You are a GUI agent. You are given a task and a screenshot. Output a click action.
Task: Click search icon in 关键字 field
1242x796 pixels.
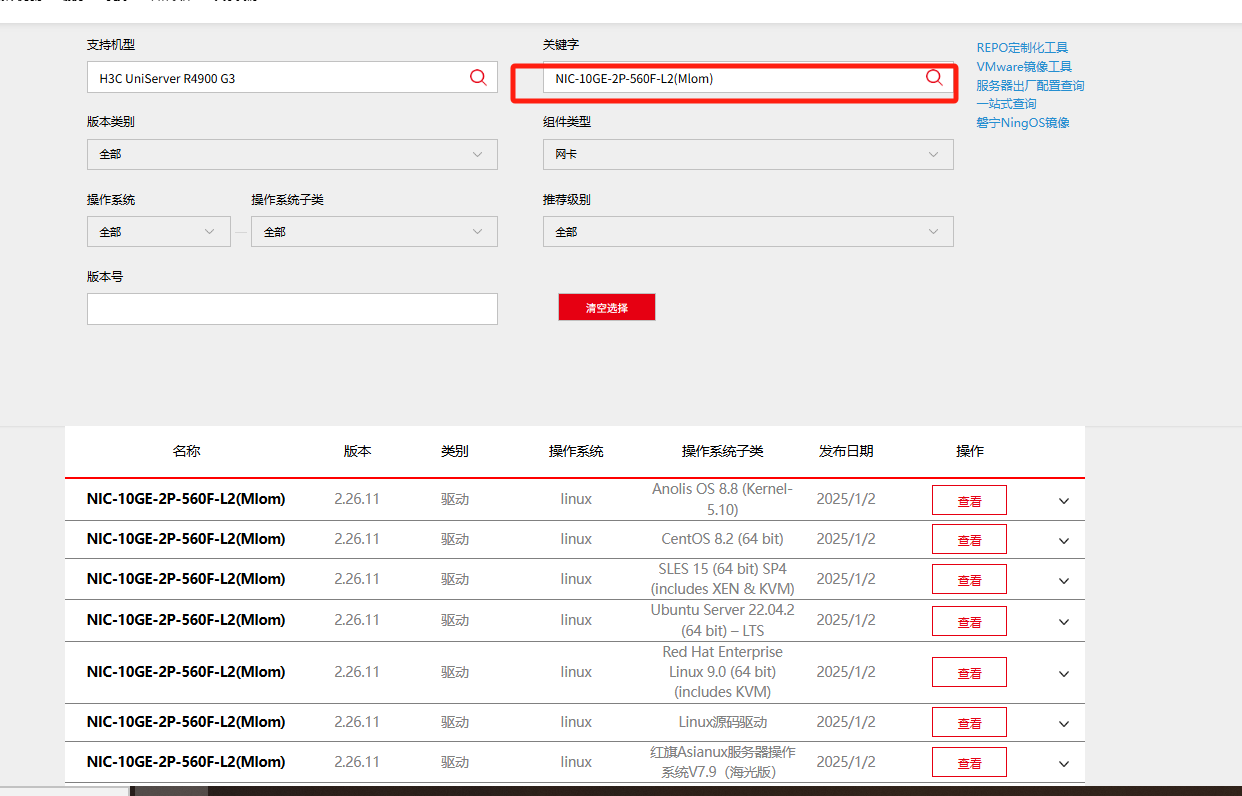934,77
